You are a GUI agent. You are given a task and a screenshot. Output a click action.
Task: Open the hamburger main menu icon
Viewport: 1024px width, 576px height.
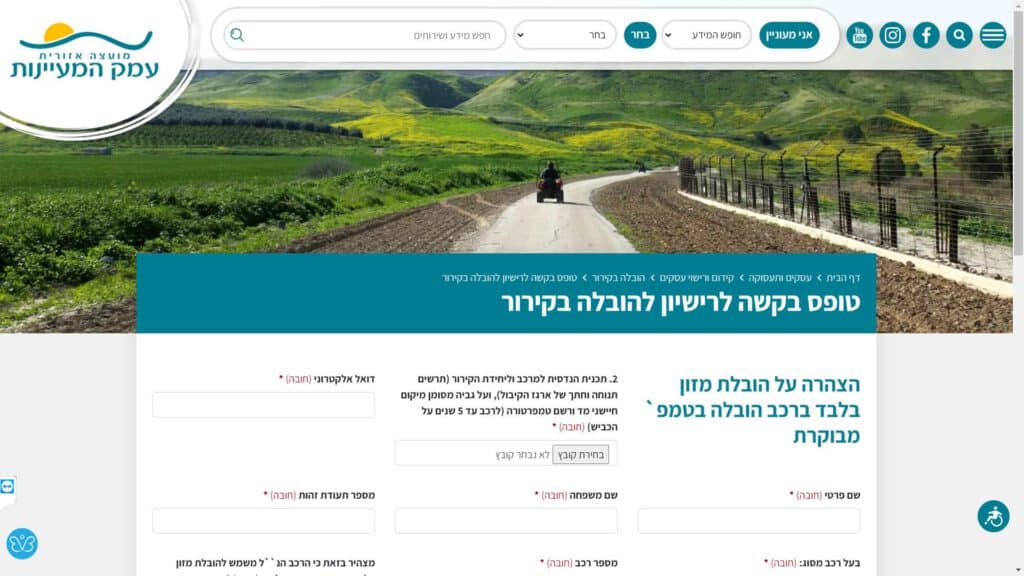coord(993,35)
